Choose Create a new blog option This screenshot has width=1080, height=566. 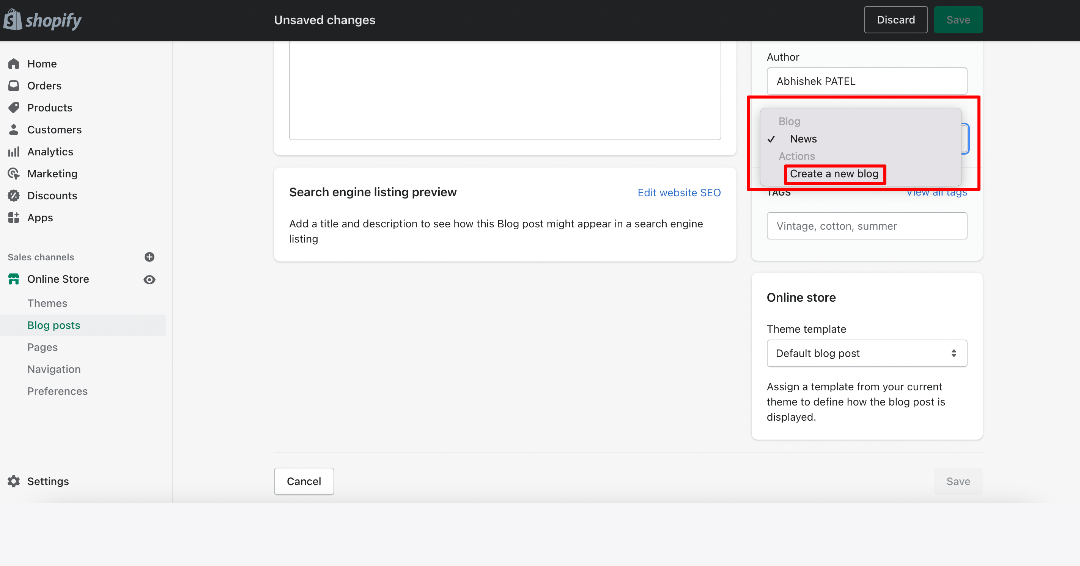[834, 174]
